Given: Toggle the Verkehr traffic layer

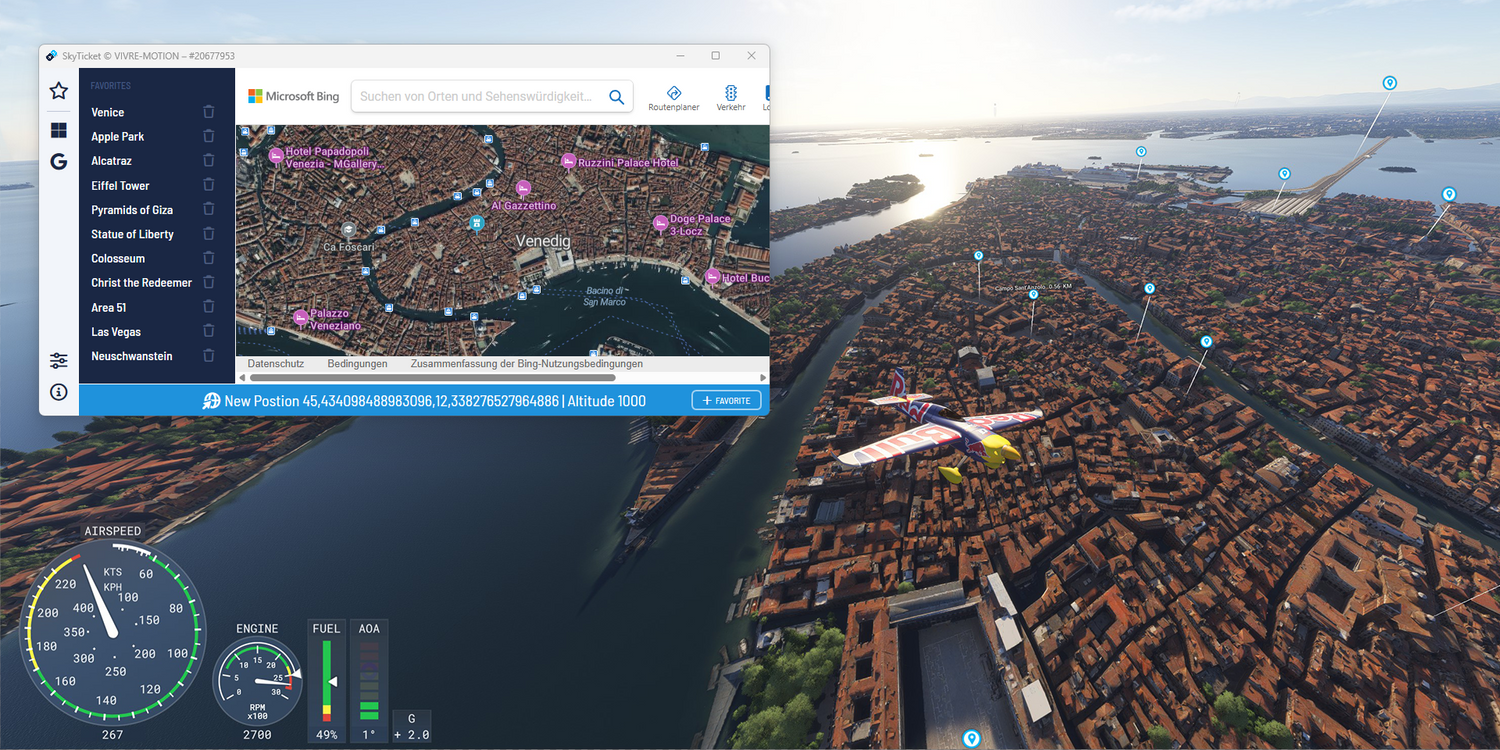Looking at the screenshot, I should pos(731,97).
